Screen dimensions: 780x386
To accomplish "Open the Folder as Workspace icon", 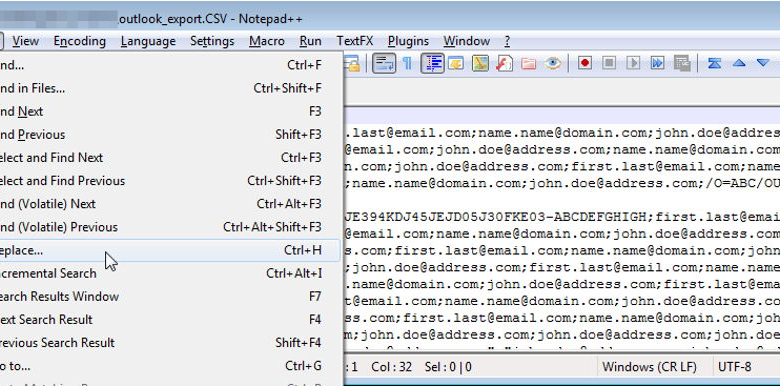I will [528, 63].
